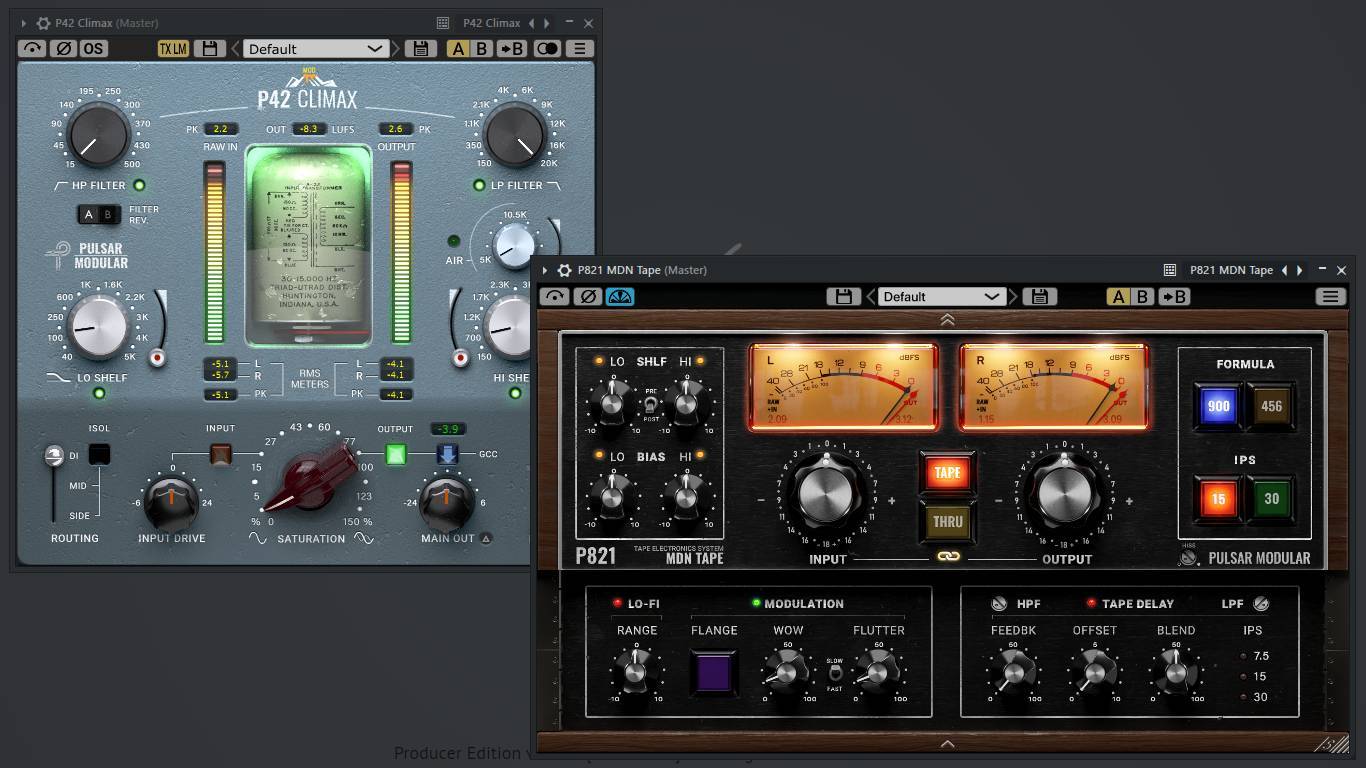Toggle input/output link chain icon
The width and height of the screenshot is (1366, 768).
[x=947, y=556]
